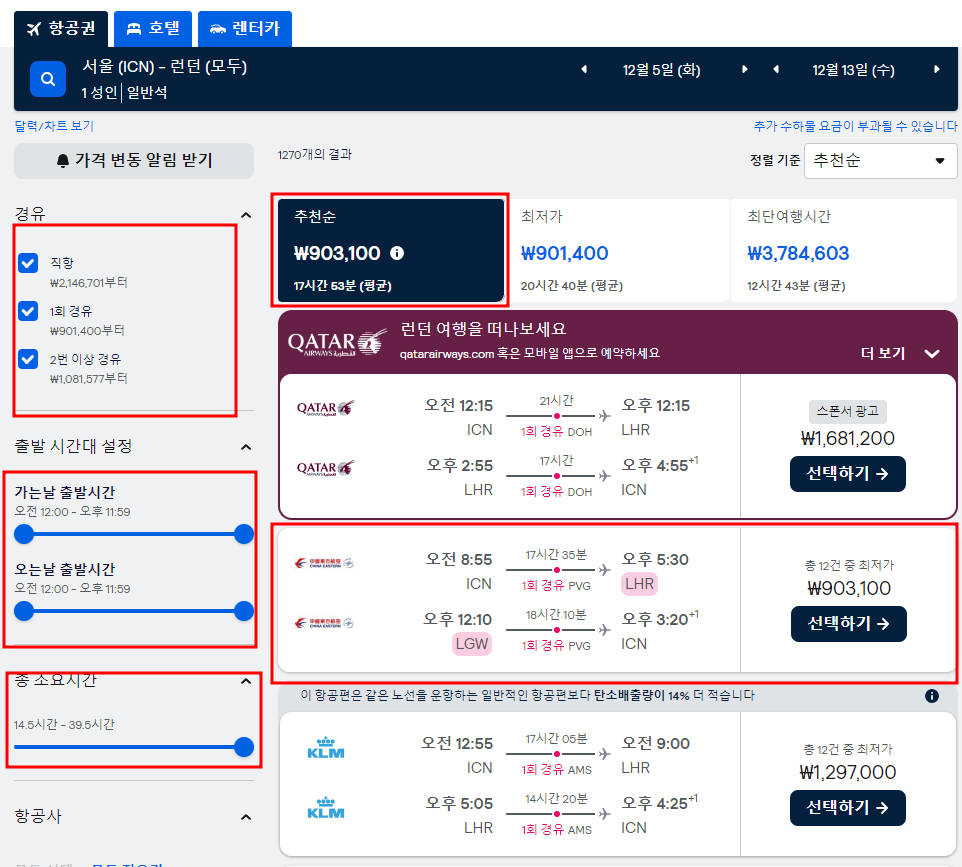The image size is (962, 867).
Task: Click carbon emission info icon
Action: [931, 696]
